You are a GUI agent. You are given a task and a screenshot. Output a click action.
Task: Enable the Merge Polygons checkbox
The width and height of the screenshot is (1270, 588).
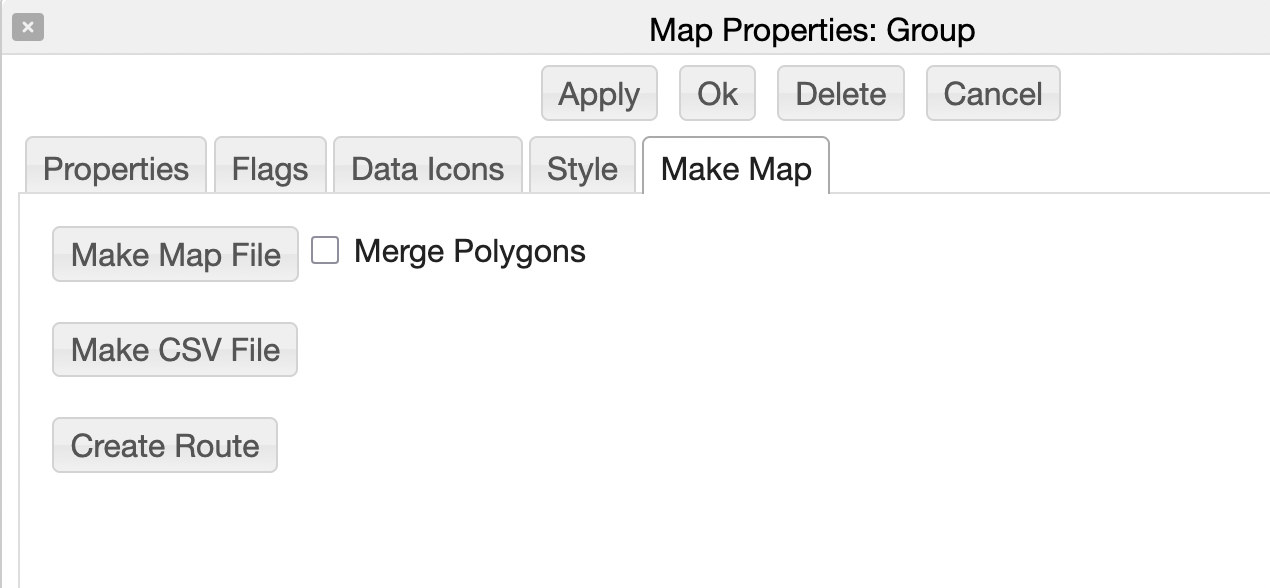click(325, 250)
